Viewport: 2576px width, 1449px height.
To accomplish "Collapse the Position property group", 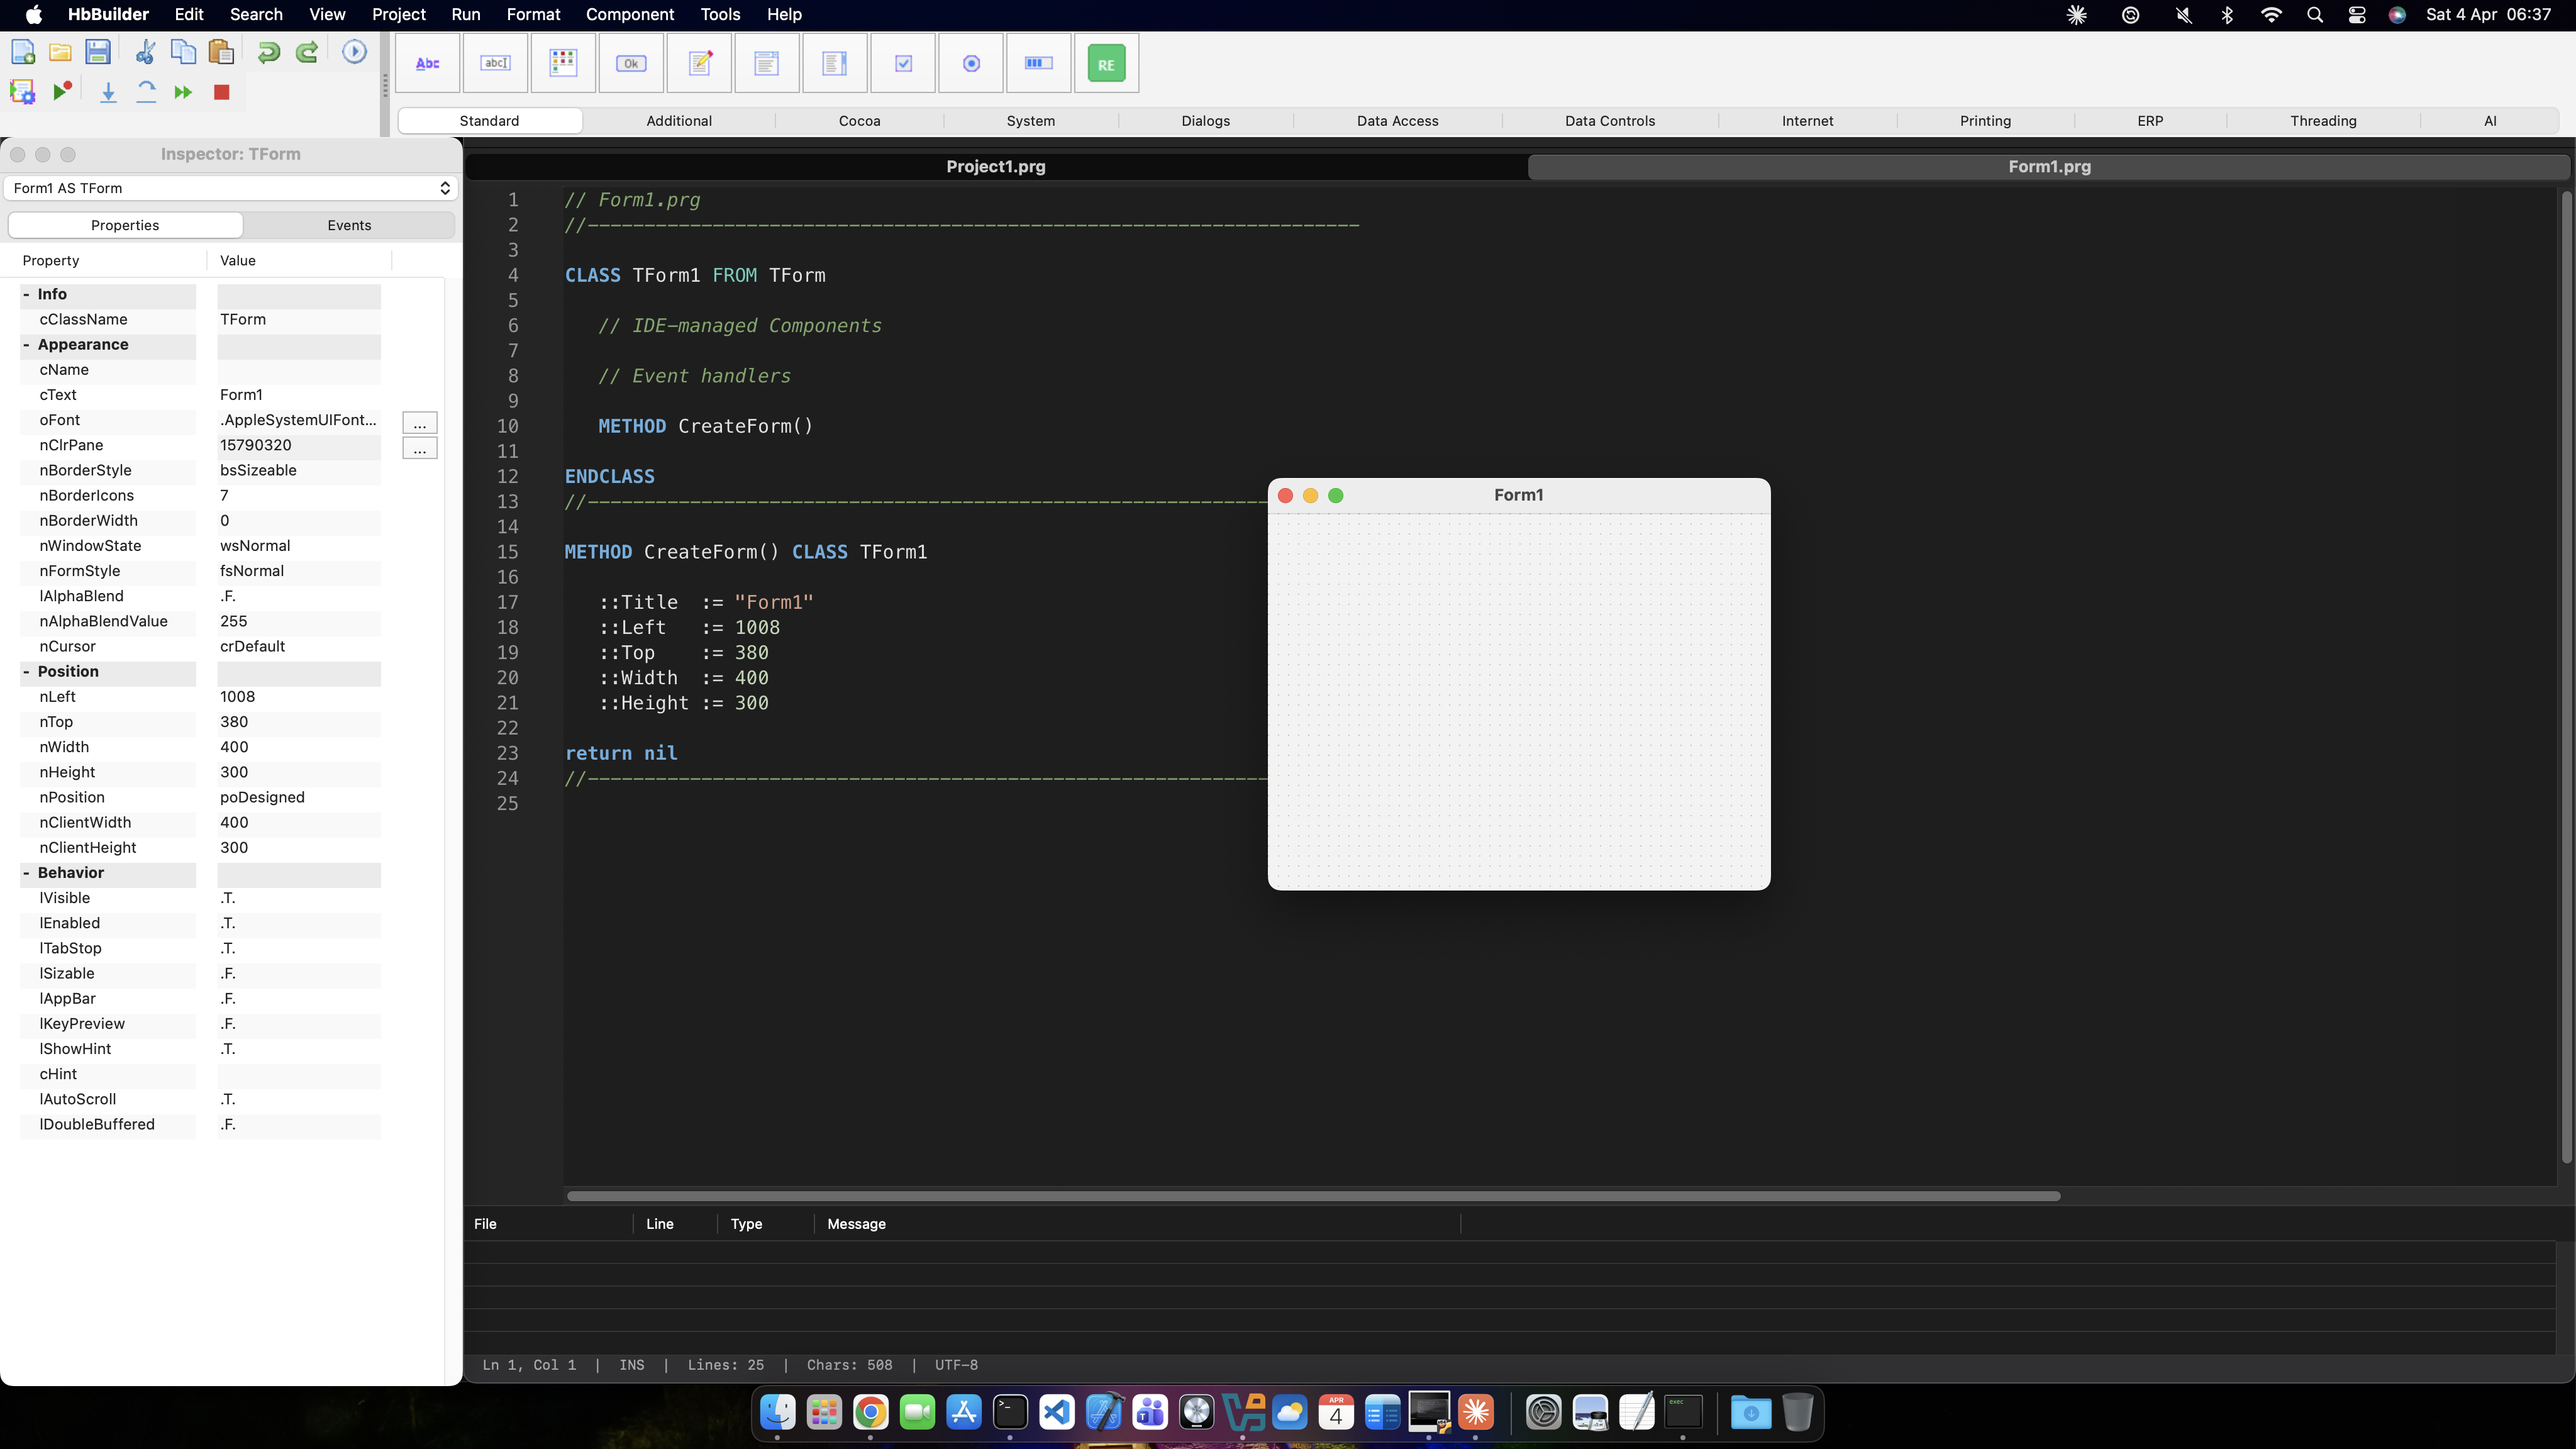I will click(27, 671).
